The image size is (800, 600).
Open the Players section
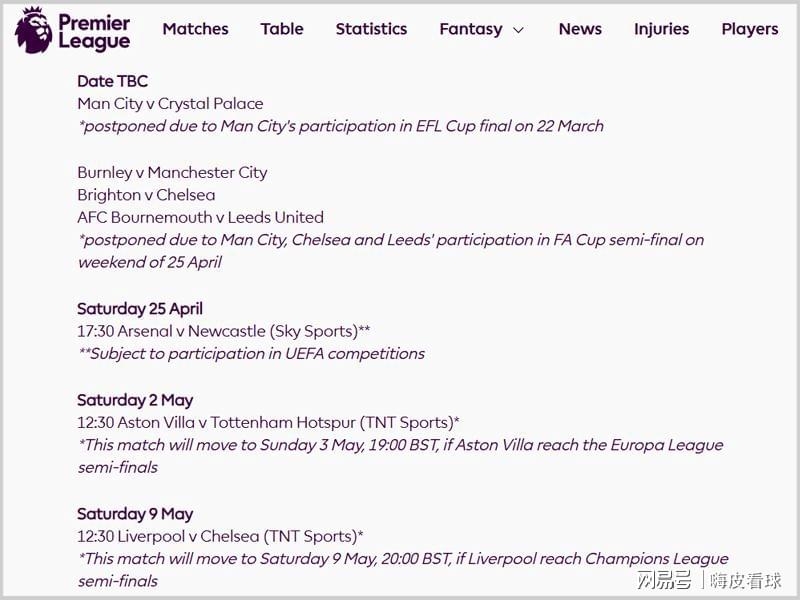[x=749, y=29]
